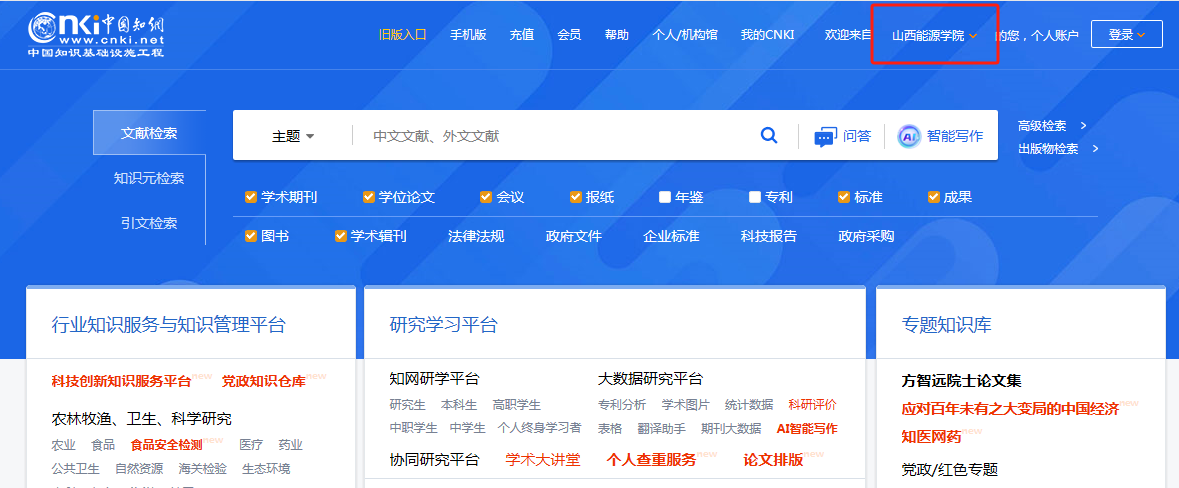1179x488 pixels.
Task: Uncheck the 学术期刊 checkbox
Action: coord(251,197)
